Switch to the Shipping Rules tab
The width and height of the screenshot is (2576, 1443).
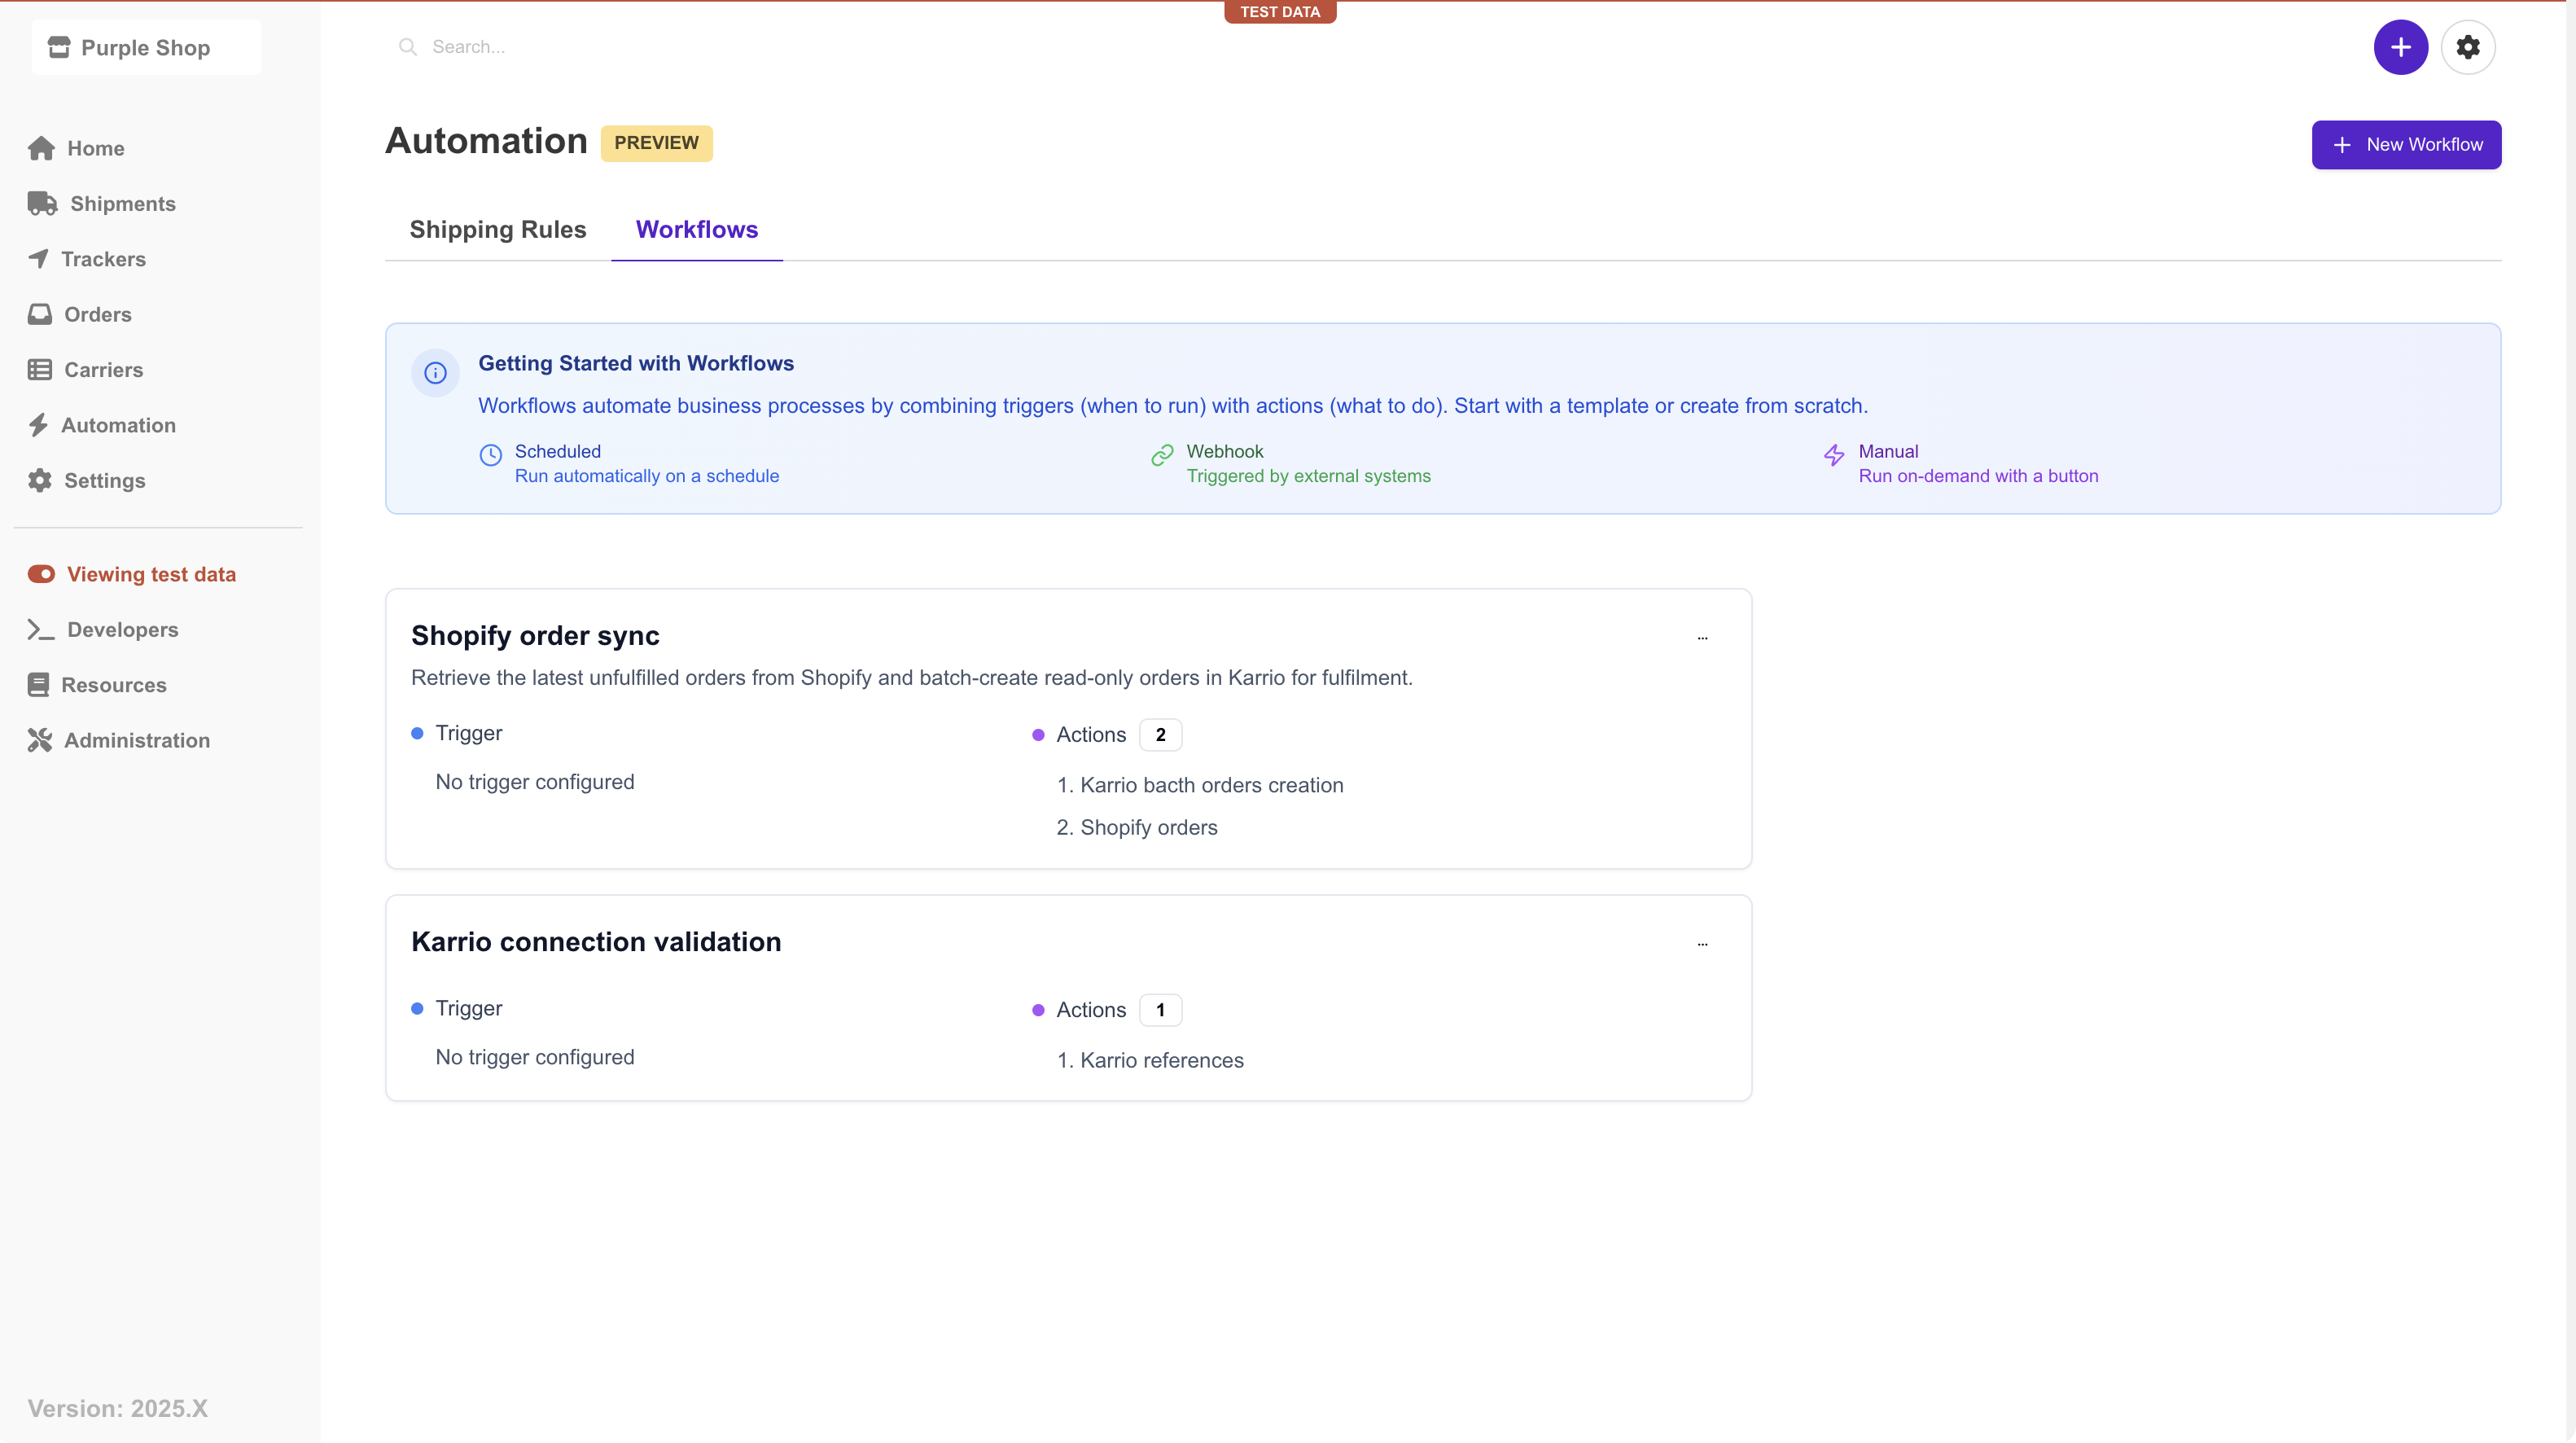point(497,229)
